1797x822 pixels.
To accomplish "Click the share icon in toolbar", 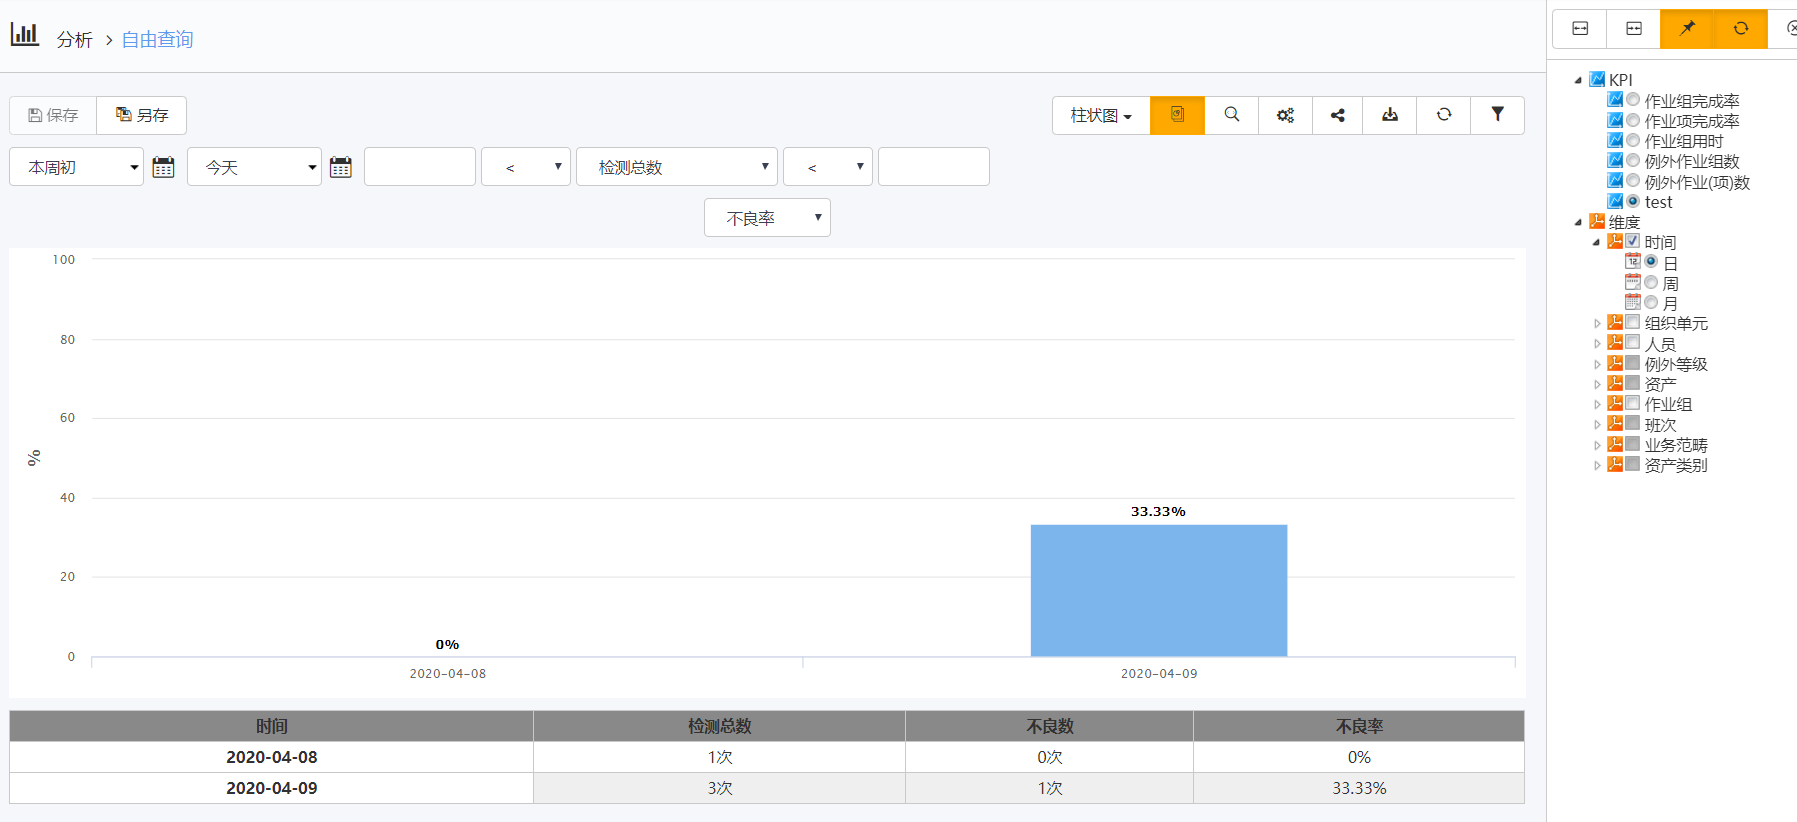I will click(1337, 115).
